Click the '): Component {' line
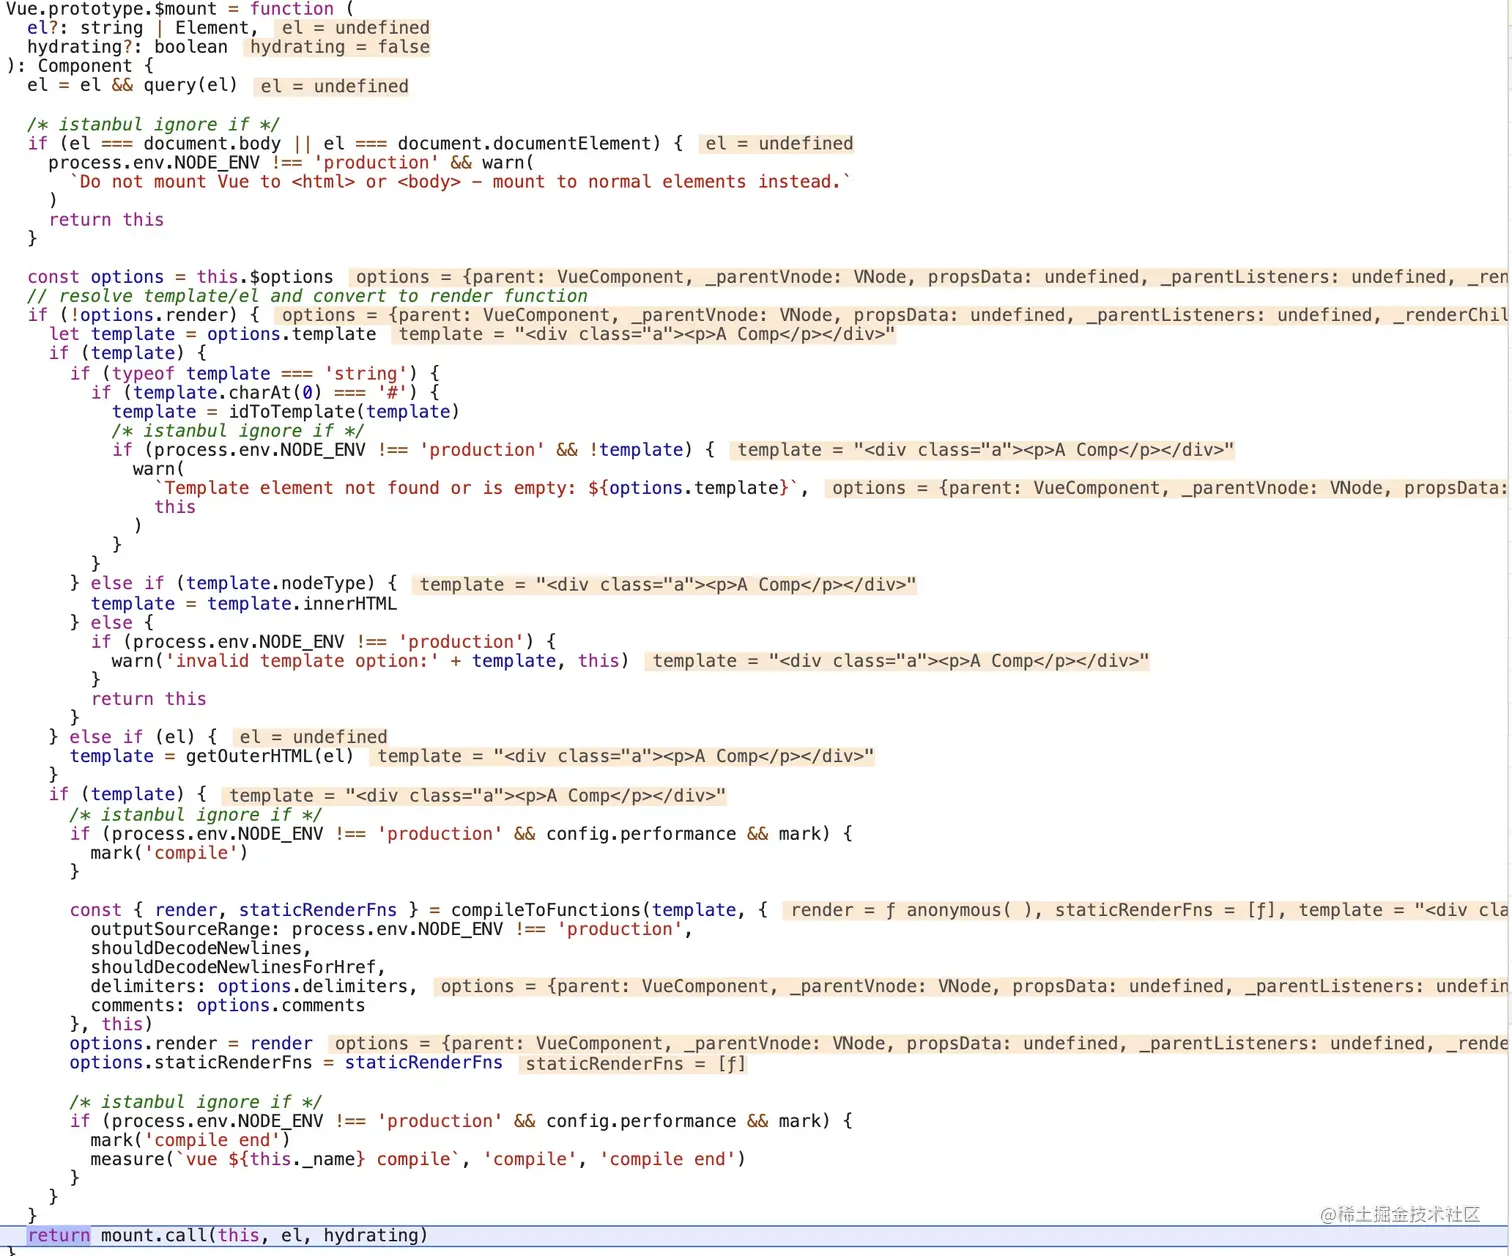Viewport: 1512px width, 1256px height. coord(80,66)
